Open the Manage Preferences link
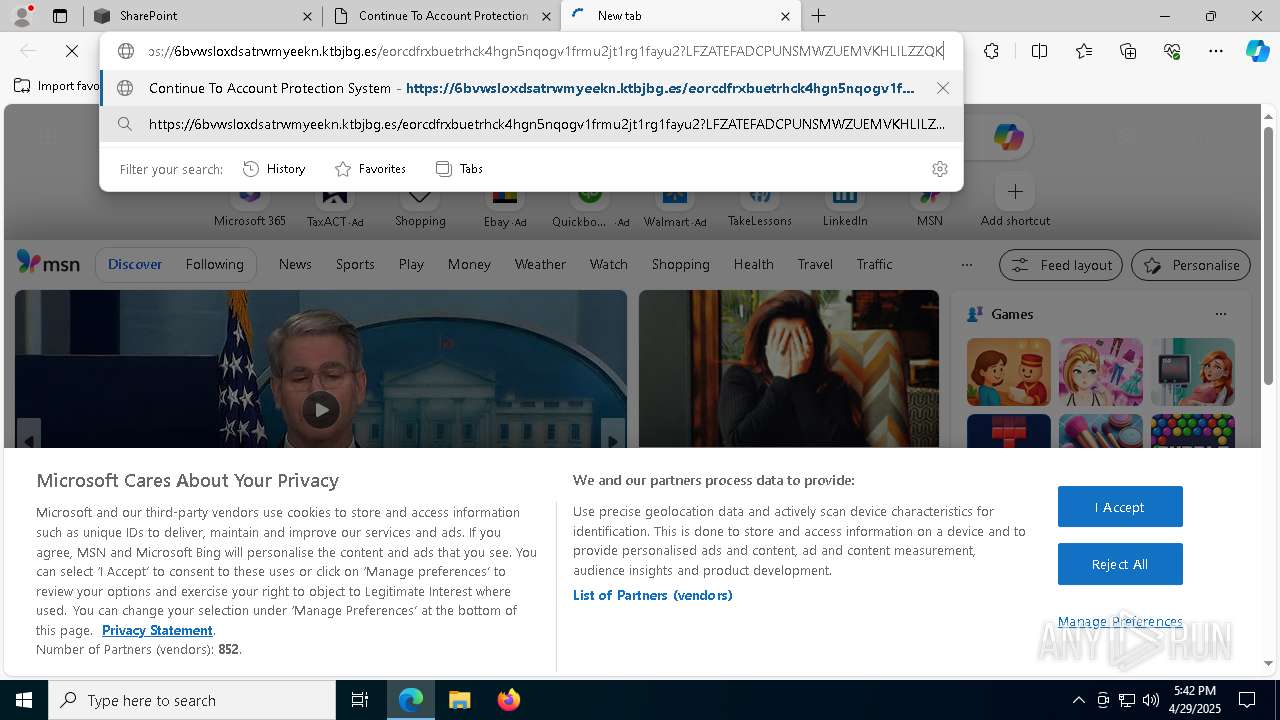This screenshot has width=1280, height=720. [1120, 621]
